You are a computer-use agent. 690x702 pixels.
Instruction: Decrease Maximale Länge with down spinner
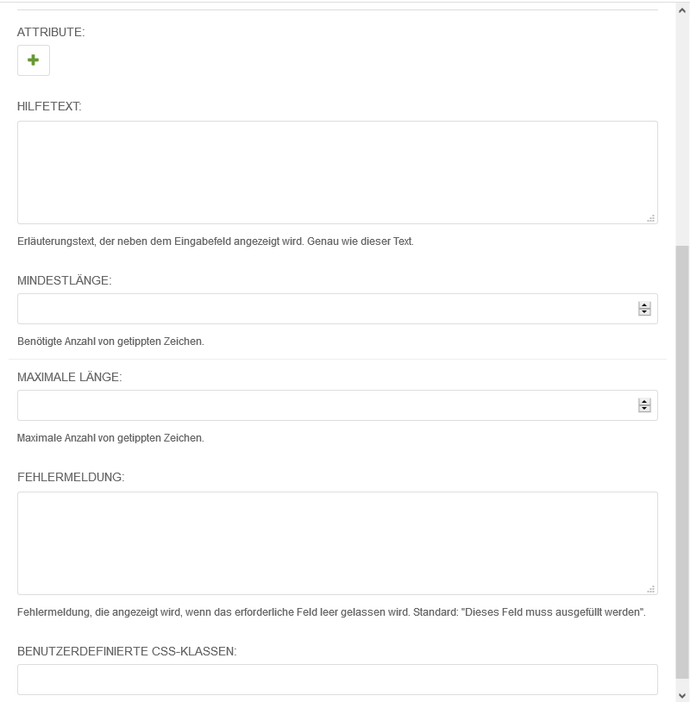pos(644,409)
